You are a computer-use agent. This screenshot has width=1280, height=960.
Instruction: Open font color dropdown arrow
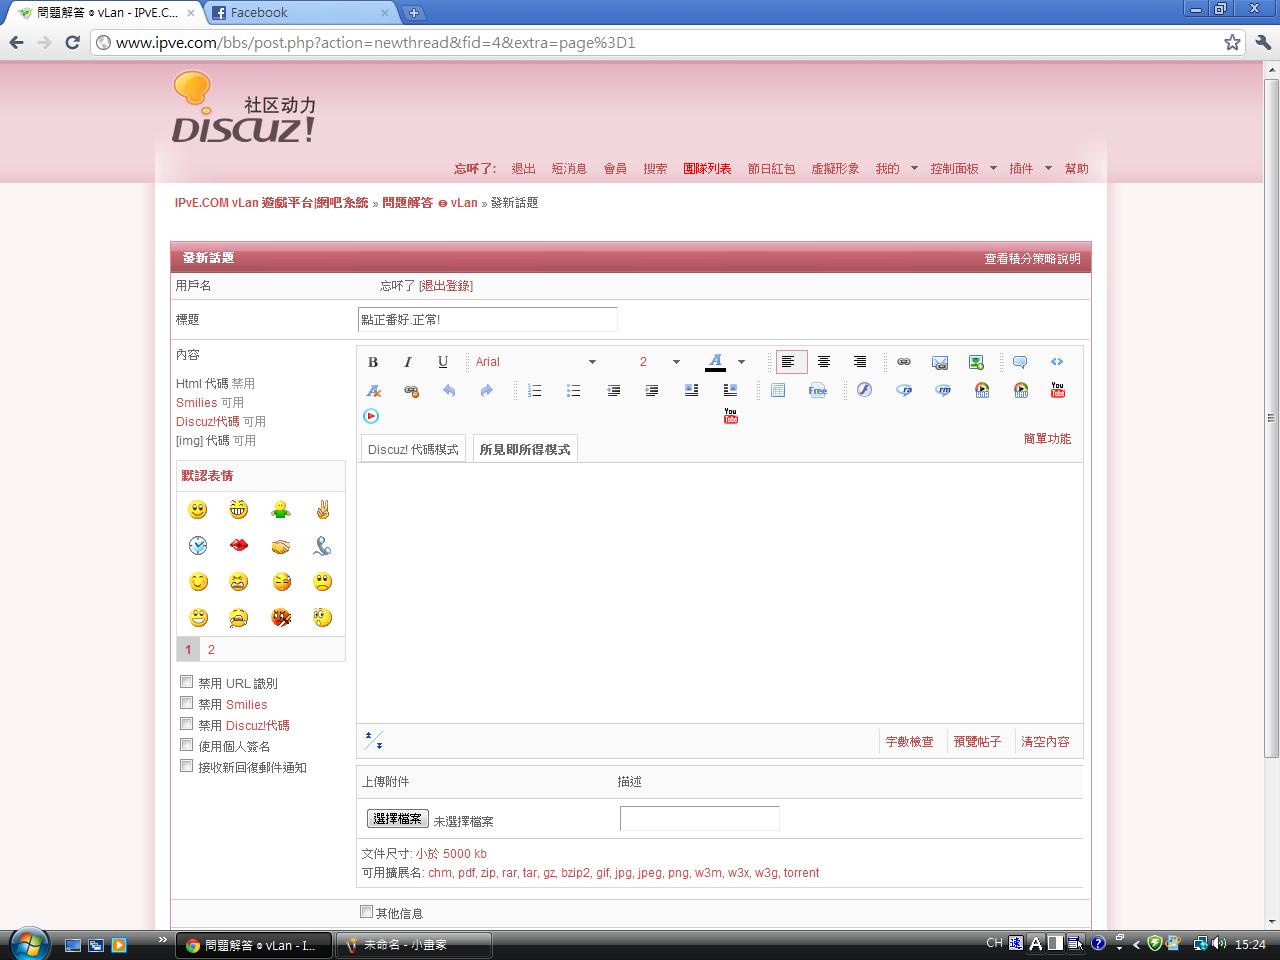pos(741,362)
